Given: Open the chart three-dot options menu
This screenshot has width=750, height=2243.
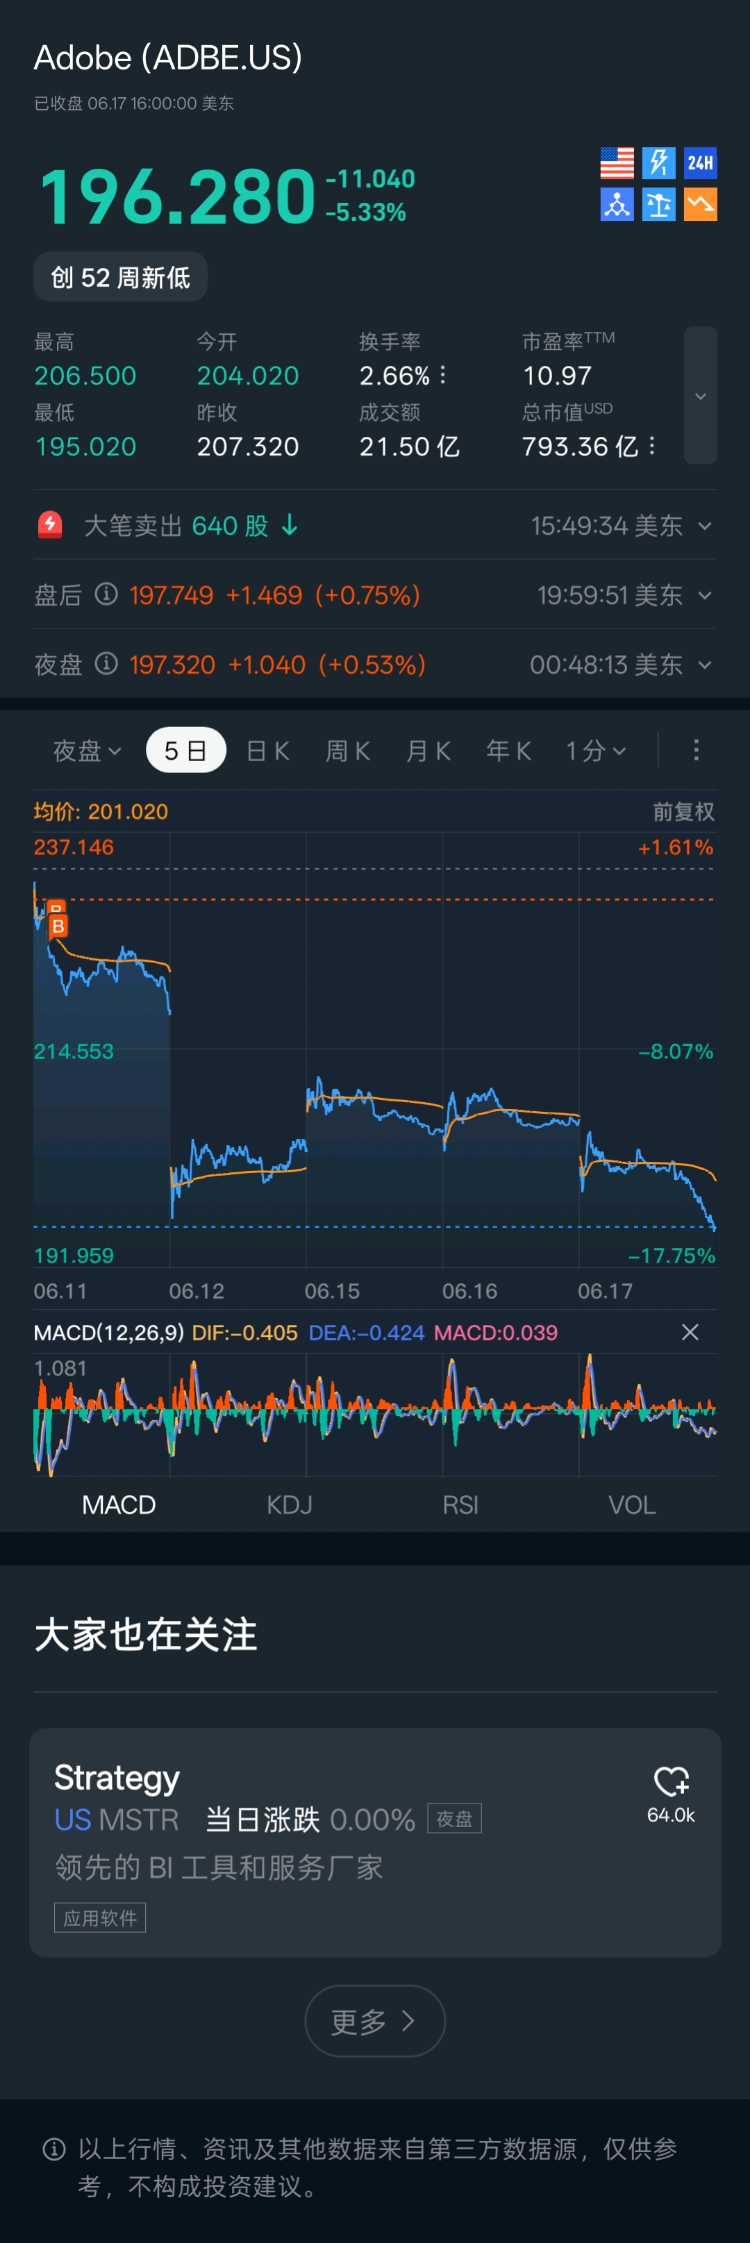Looking at the screenshot, I should 696,750.
